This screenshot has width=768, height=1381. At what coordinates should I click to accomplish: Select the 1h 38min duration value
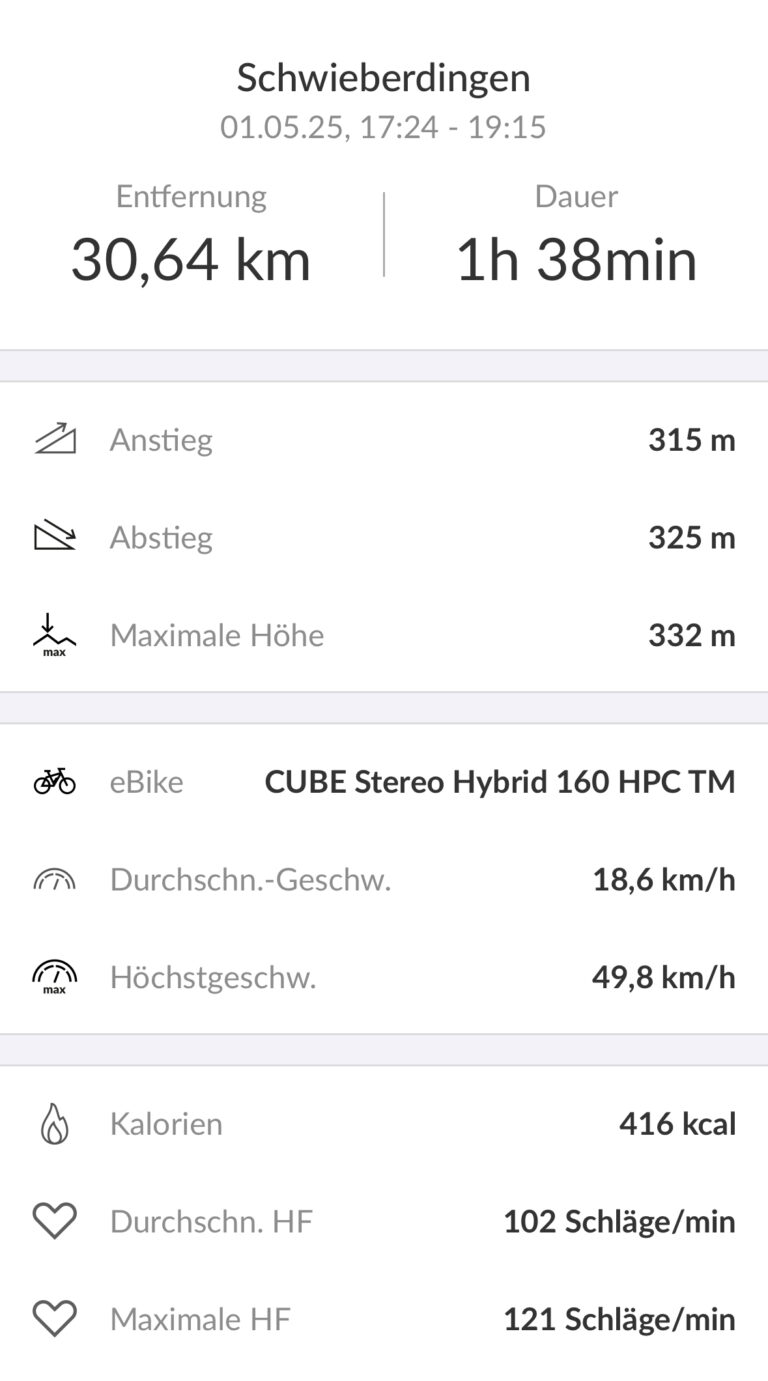576,260
